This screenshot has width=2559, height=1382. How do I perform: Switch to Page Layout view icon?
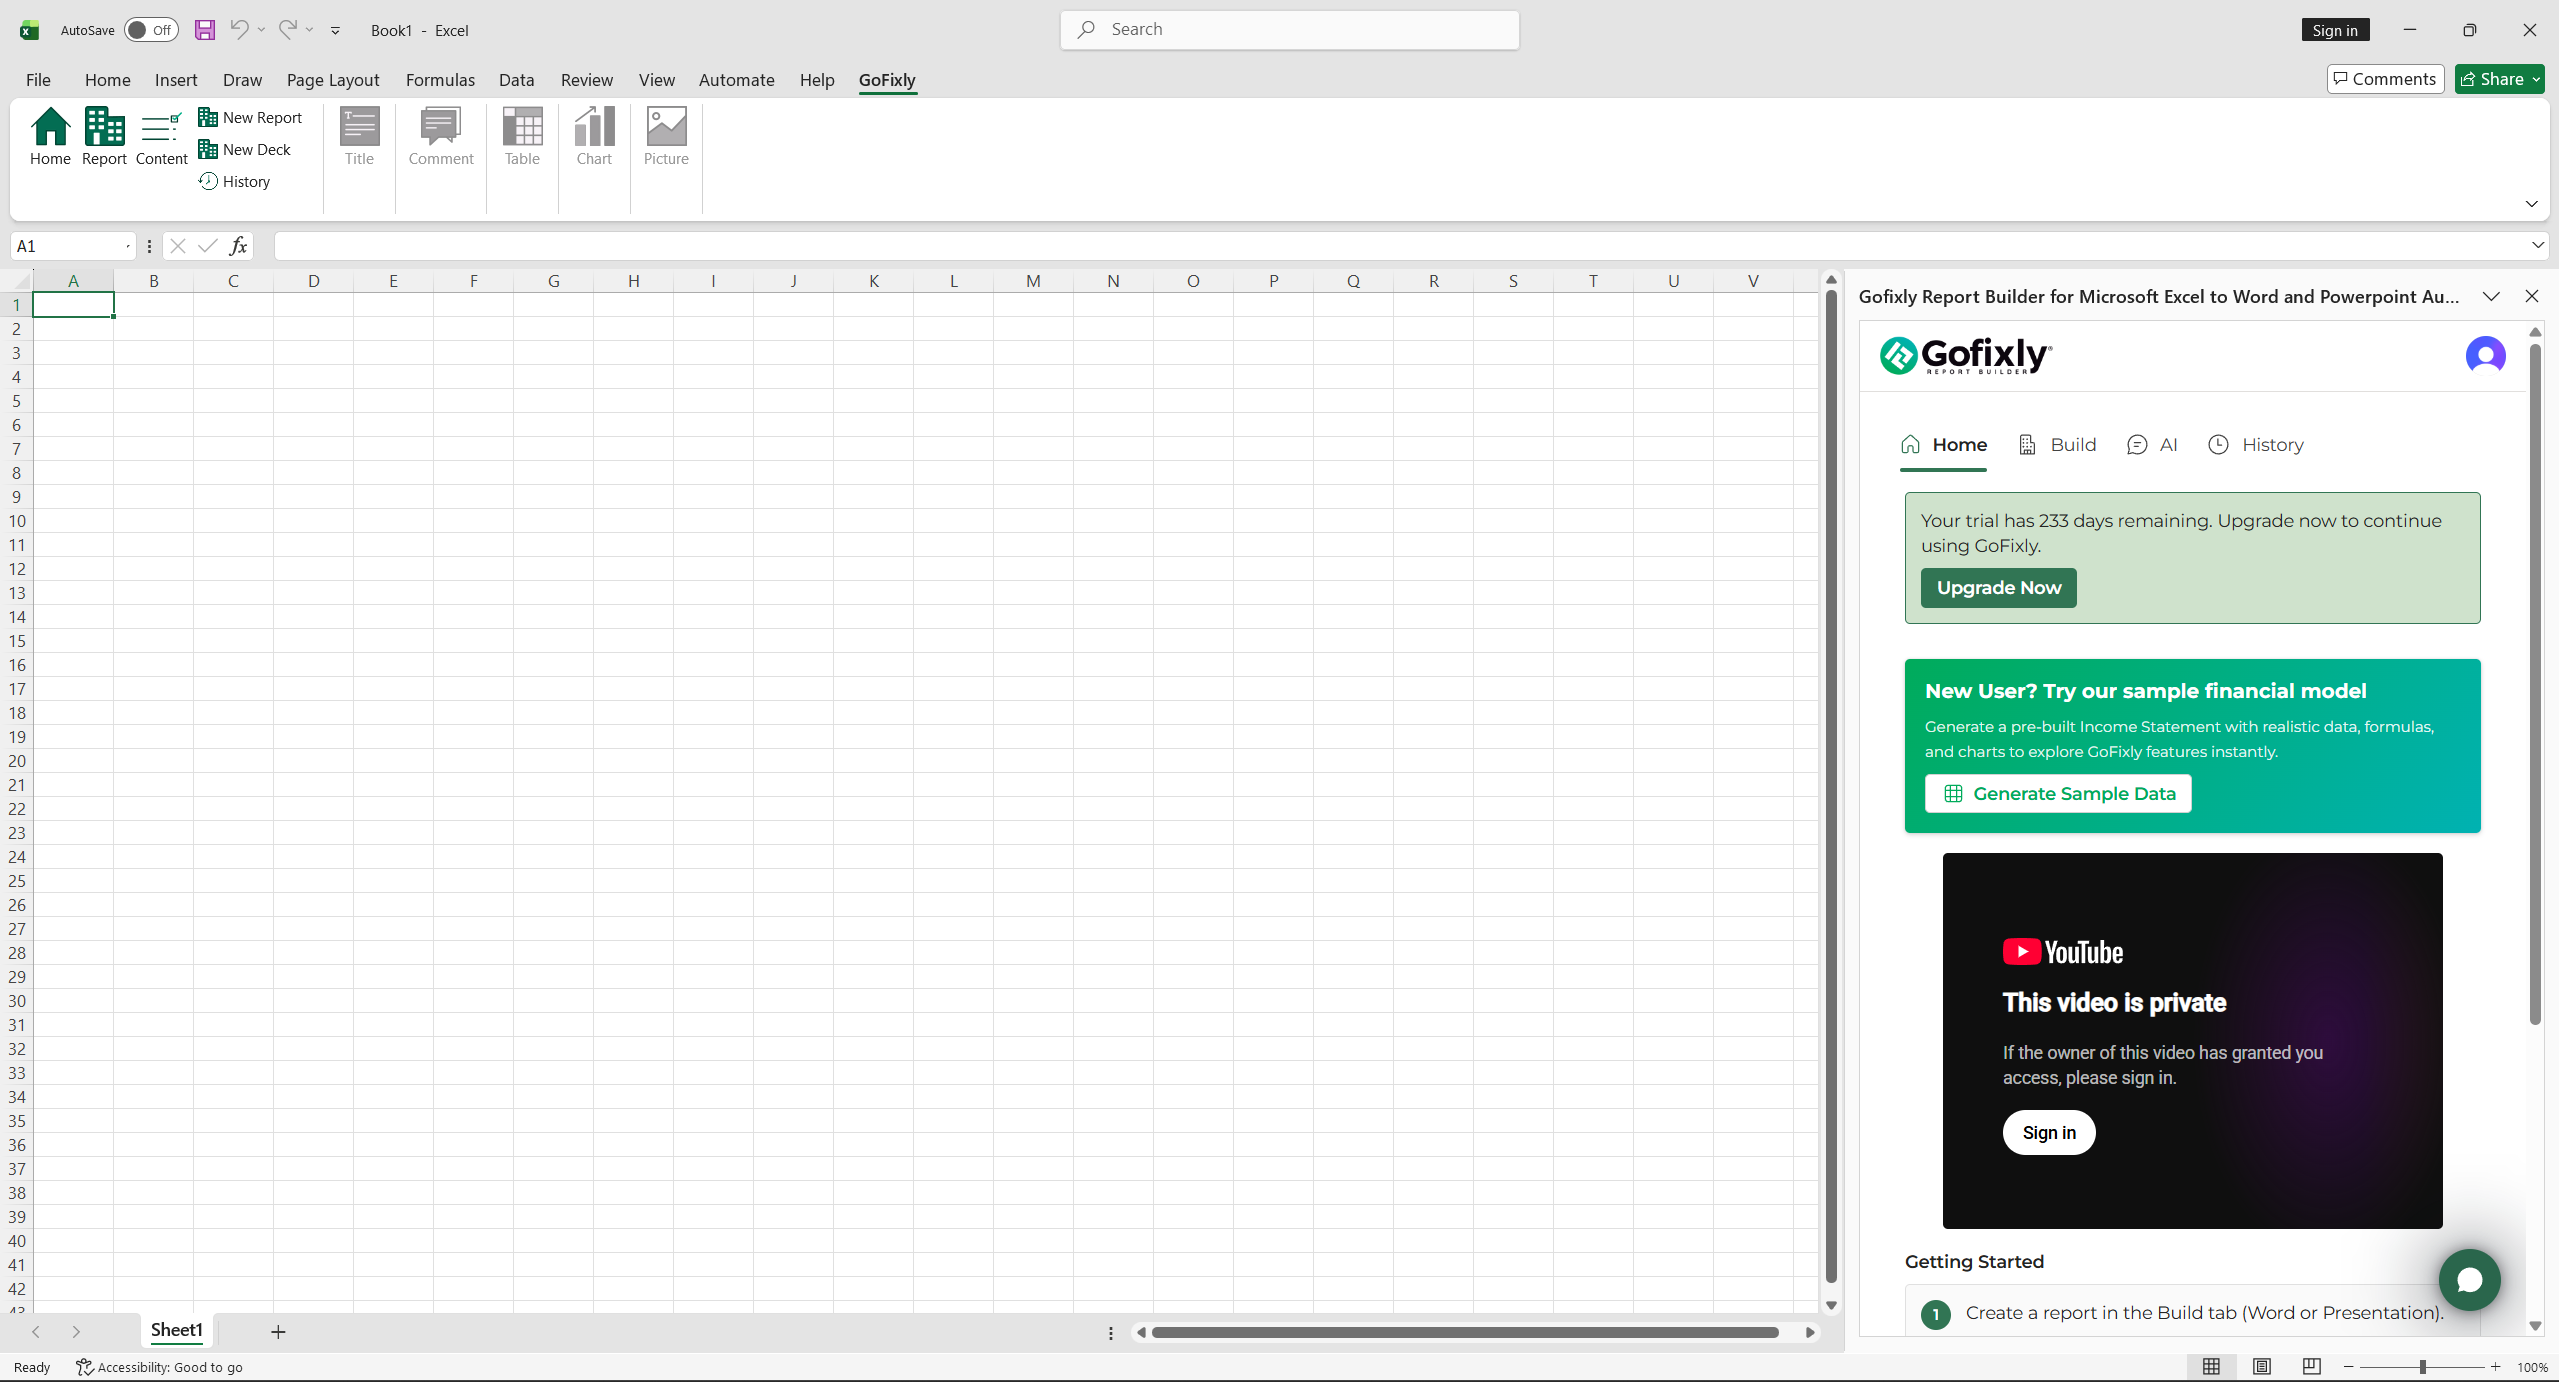pyautogui.click(x=2262, y=1366)
